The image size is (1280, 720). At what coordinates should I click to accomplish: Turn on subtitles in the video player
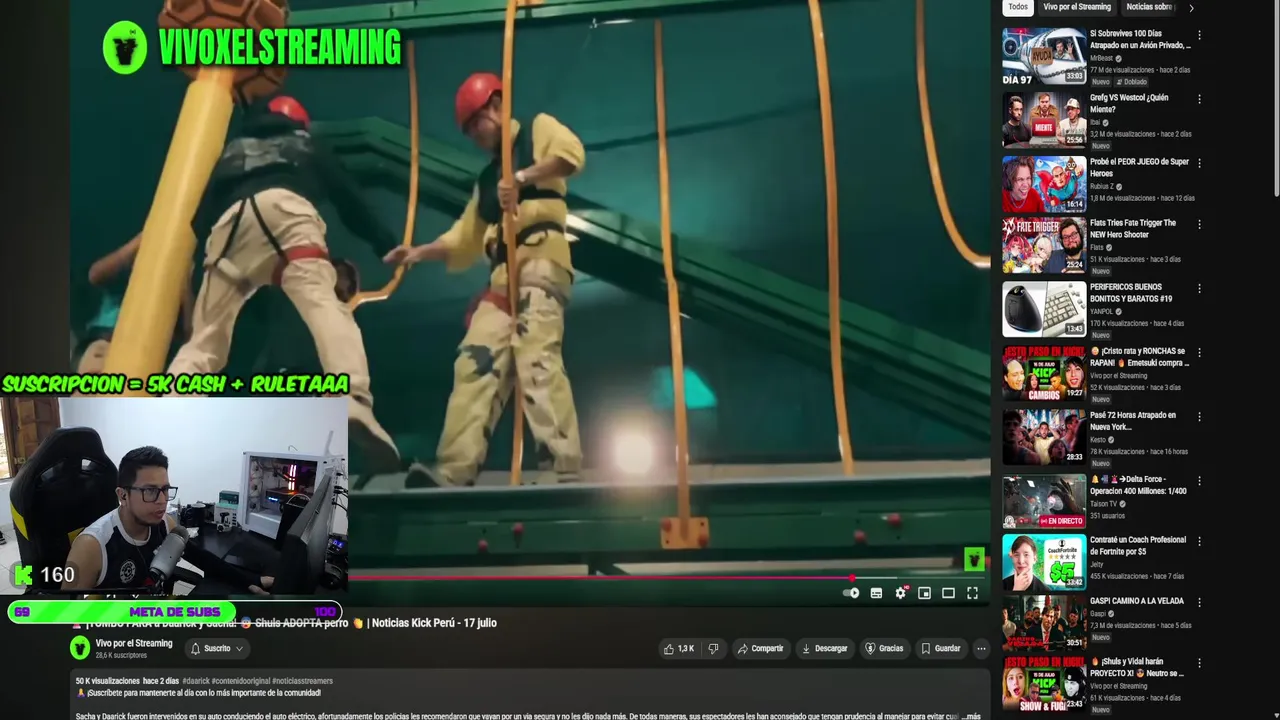[876, 593]
